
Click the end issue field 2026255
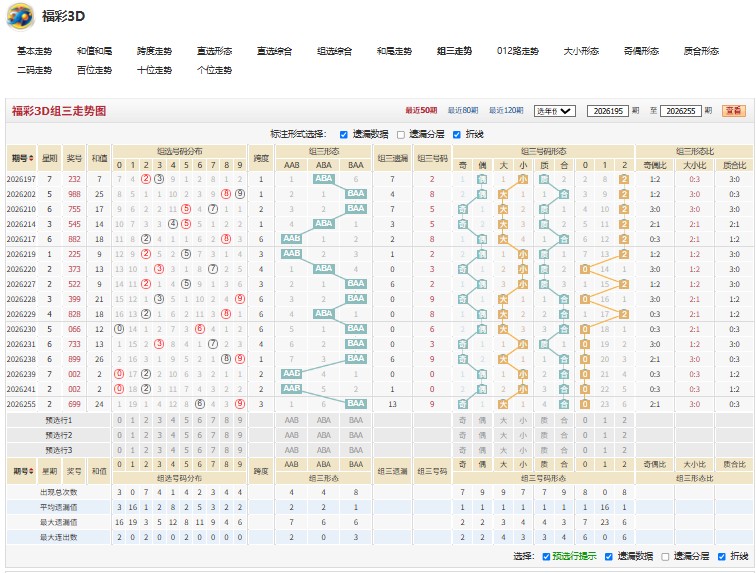click(681, 111)
